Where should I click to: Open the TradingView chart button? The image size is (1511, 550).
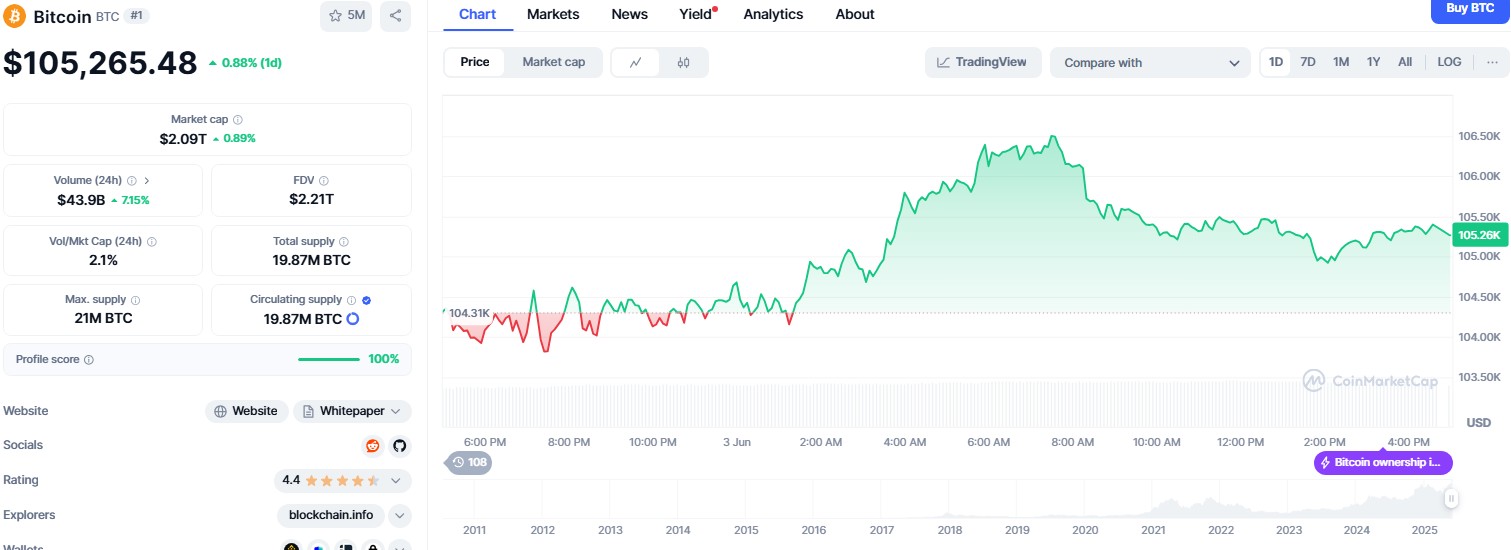[x=982, y=62]
